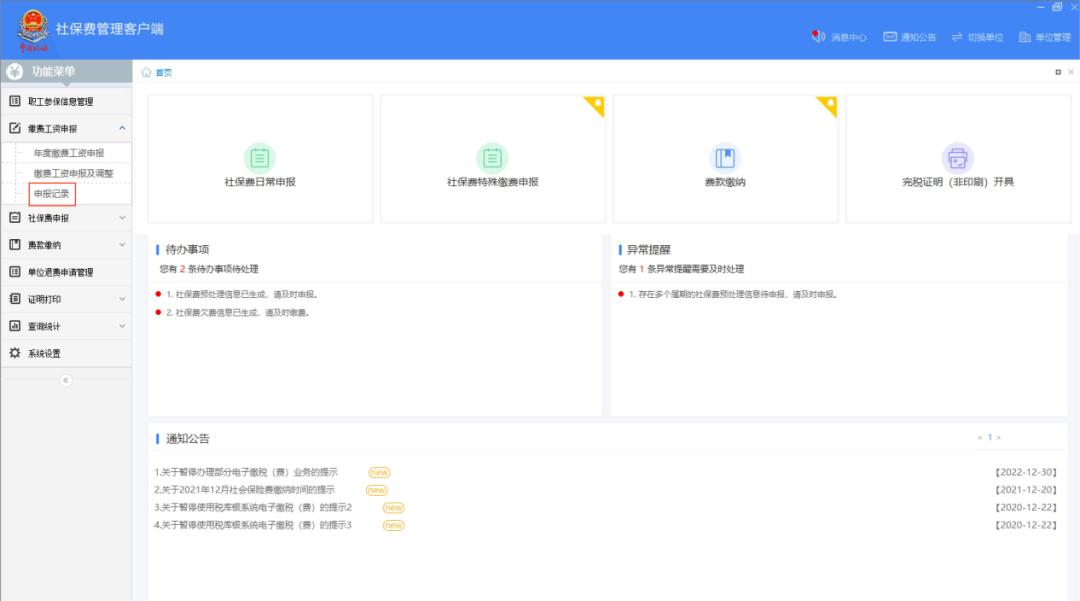1080x601 pixels.
Task: Open 通知公告 envelope icon in header
Action: click(890, 37)
